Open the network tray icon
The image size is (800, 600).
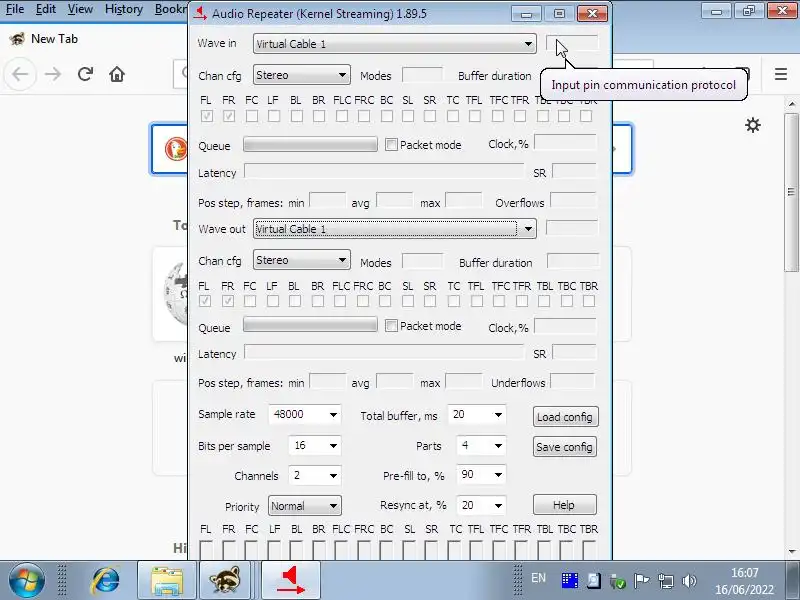click(666, 581)
